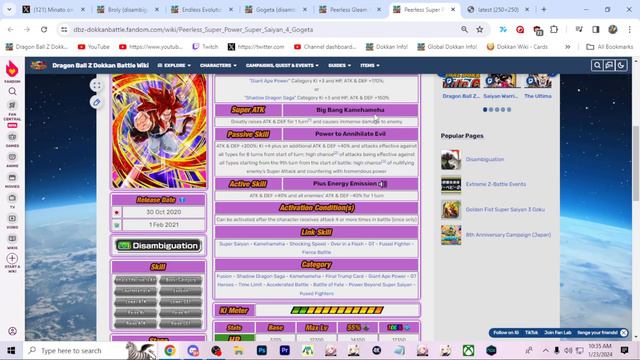Click the Release Date info icon
This screenshot has height=360, width=640.
[182, 200]
